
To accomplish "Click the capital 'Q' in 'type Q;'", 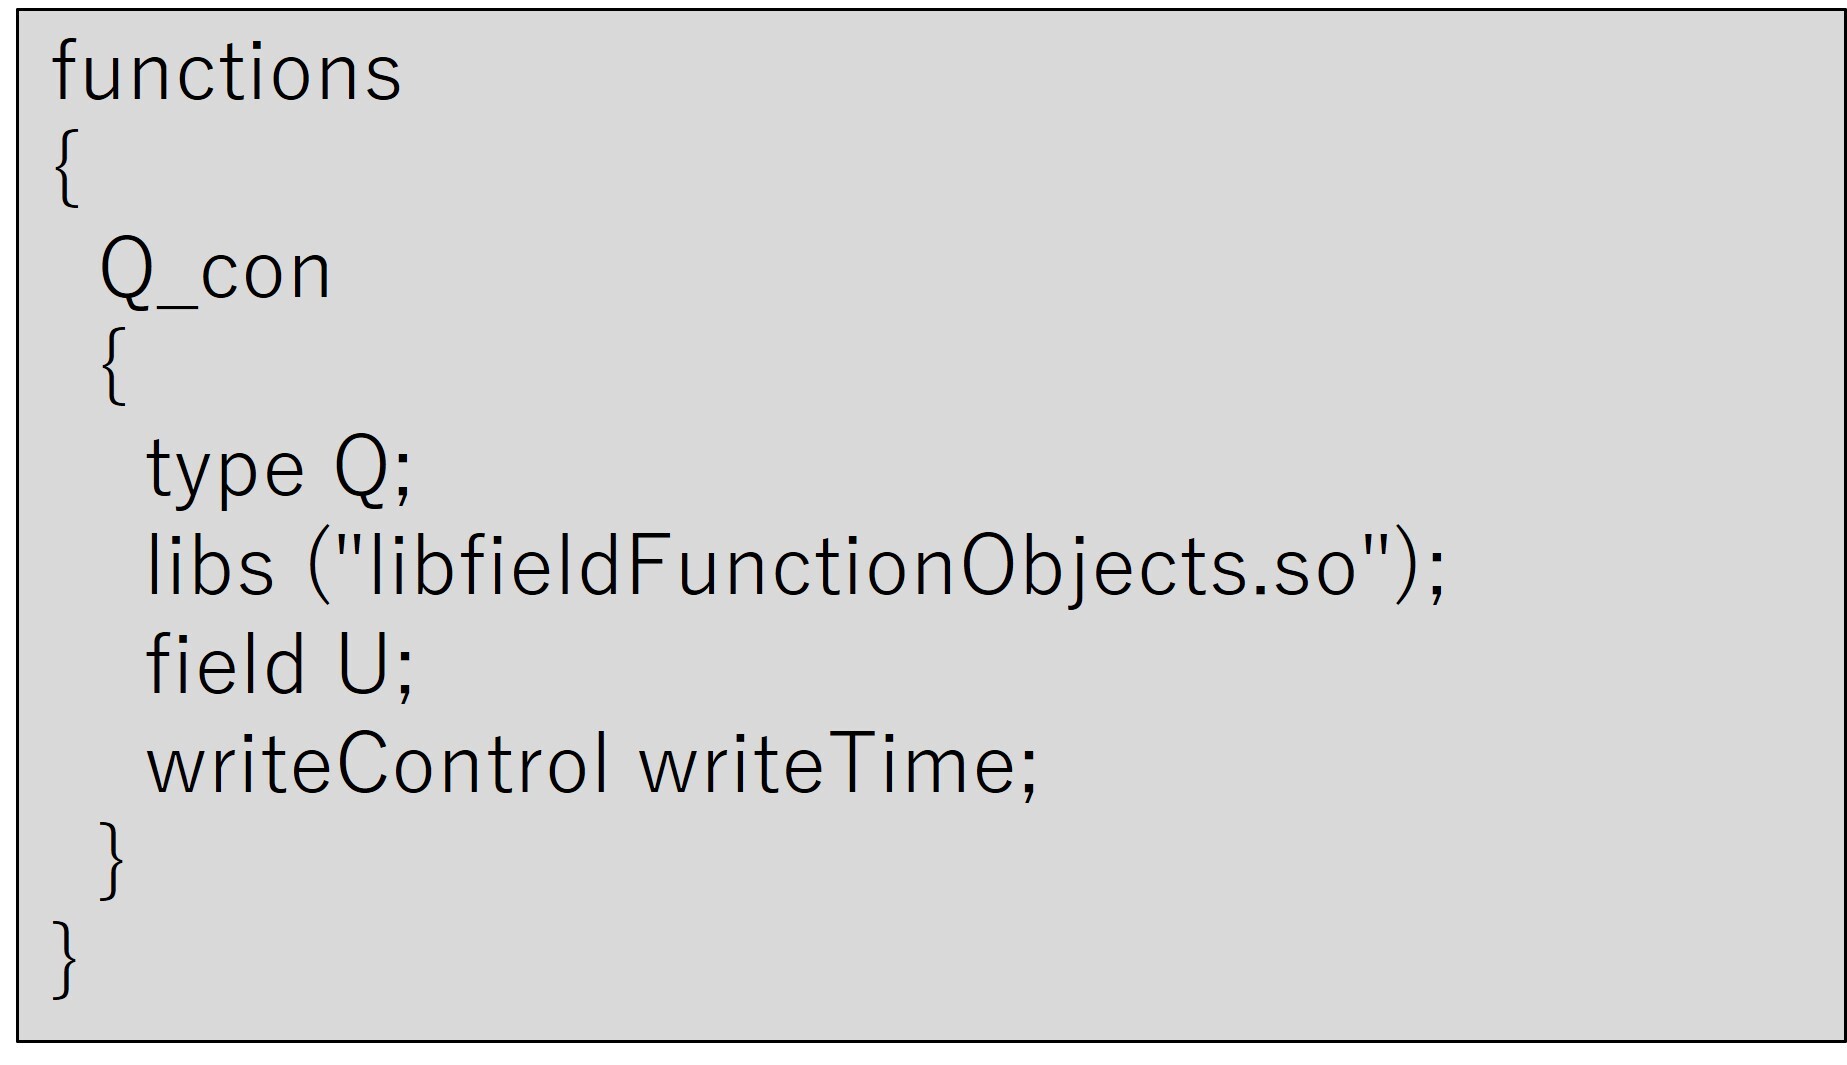I will (x=361, y=470).
